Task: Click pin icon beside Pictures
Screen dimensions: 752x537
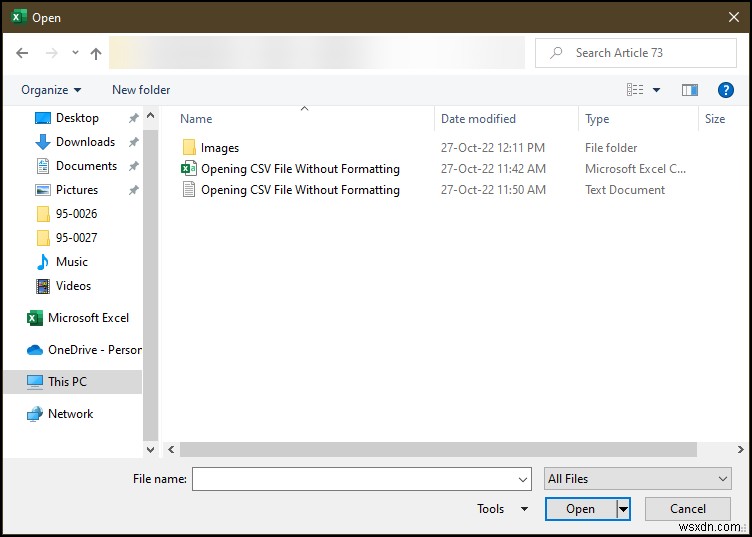Action: (133, 190)
